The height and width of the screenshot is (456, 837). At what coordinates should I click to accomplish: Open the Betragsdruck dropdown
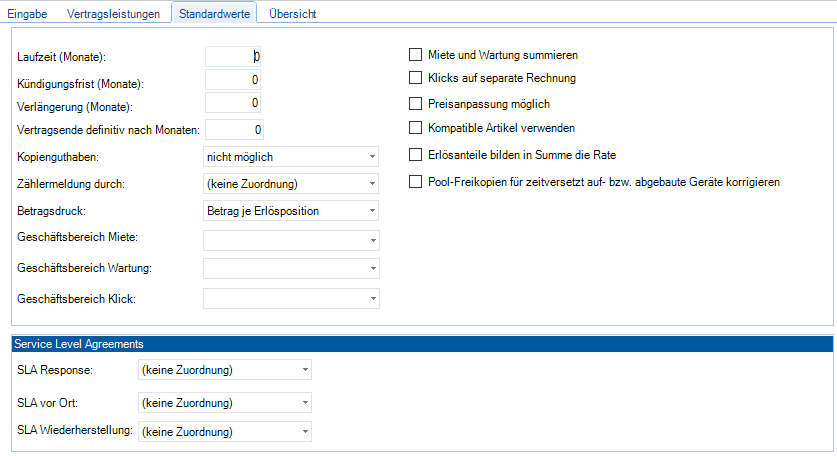click(290, 210)
